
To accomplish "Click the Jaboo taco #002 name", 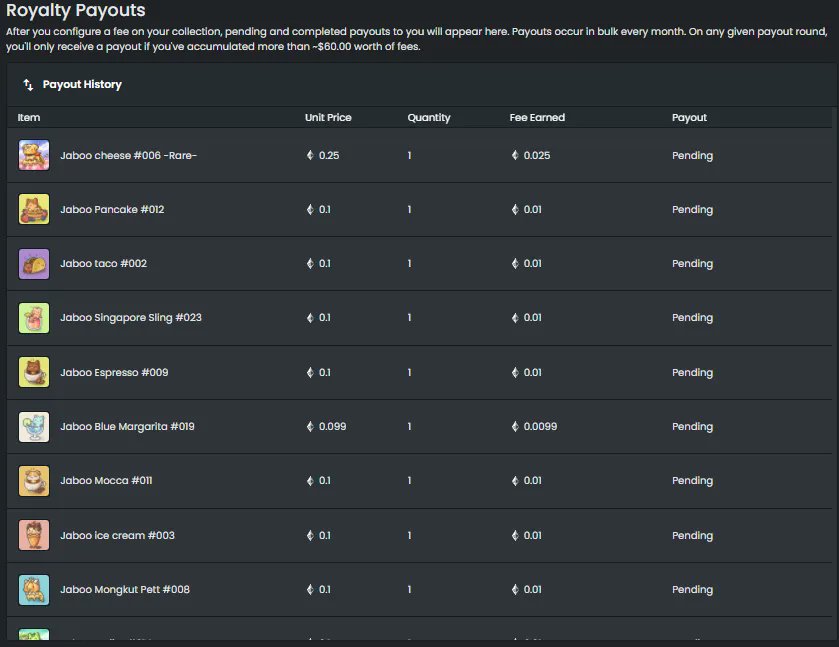I will click(103, 263).
